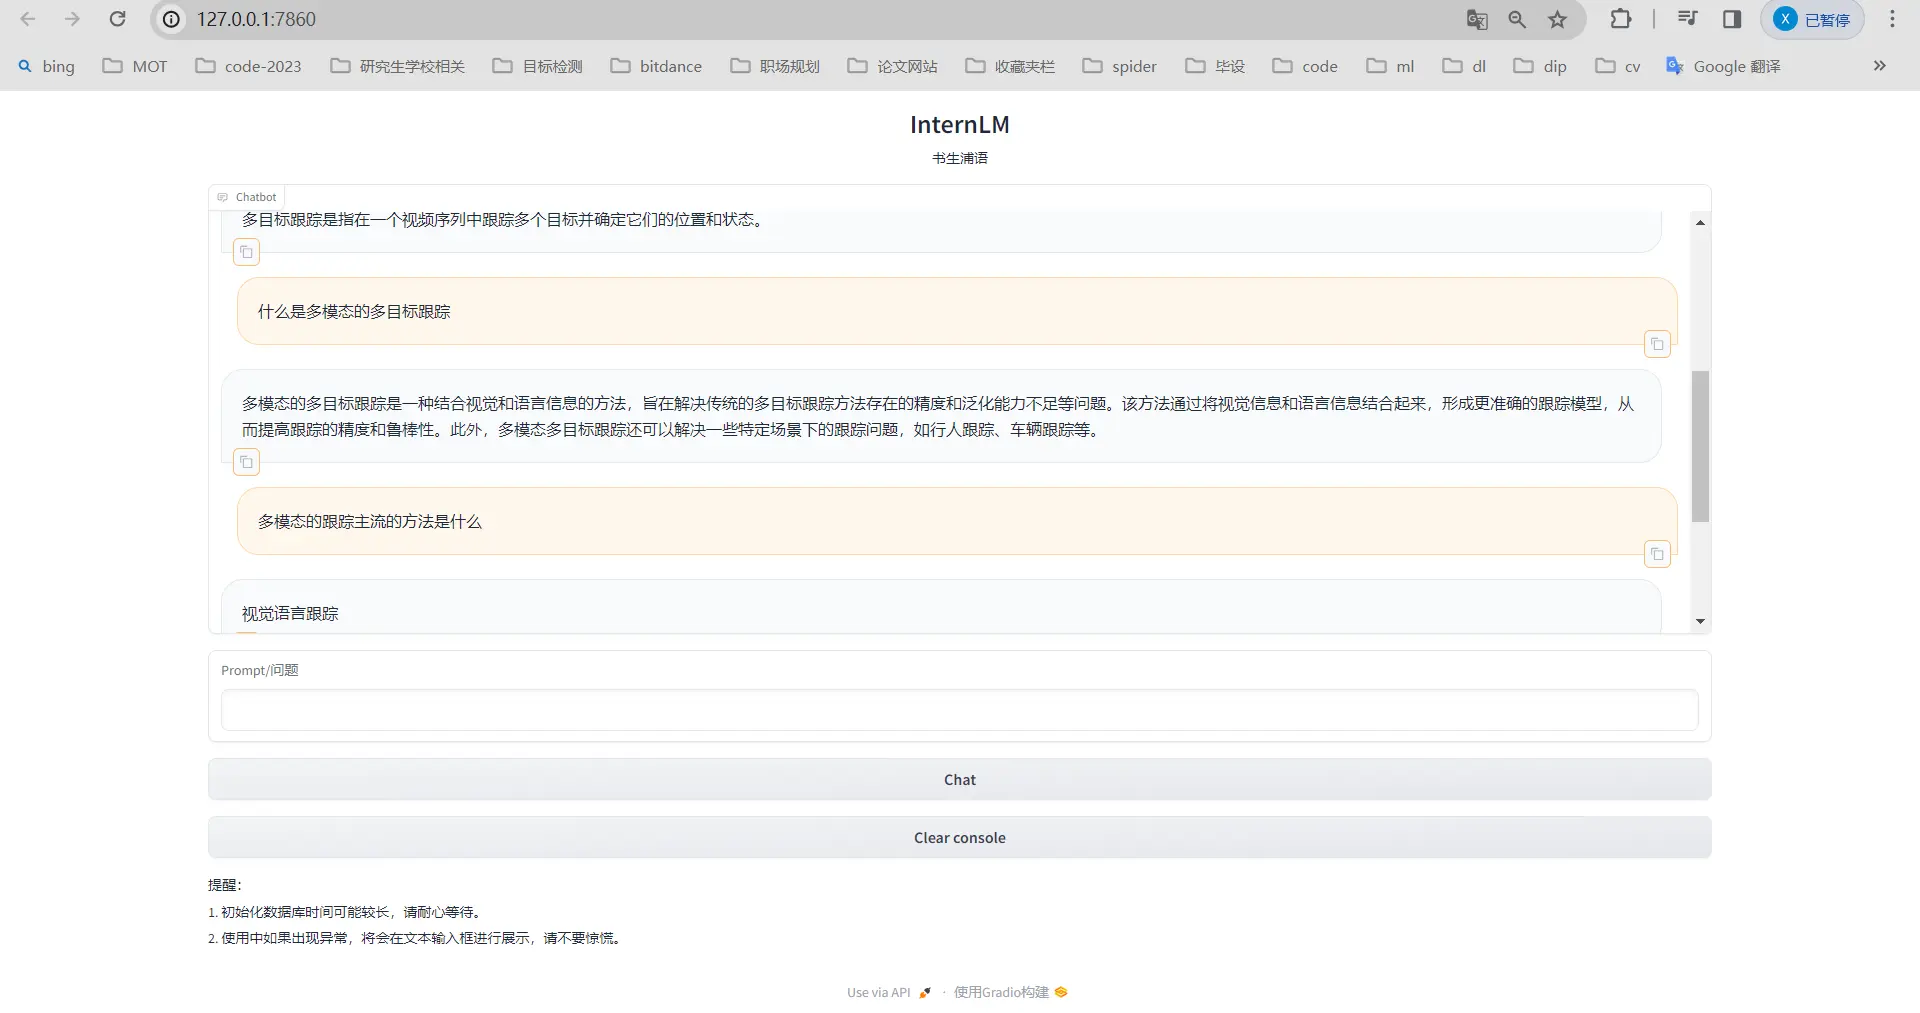Viewport: 1920px width, 1013px height.
Task: Click the chatbot scrollbar thumb
Action: [1700, 446]
